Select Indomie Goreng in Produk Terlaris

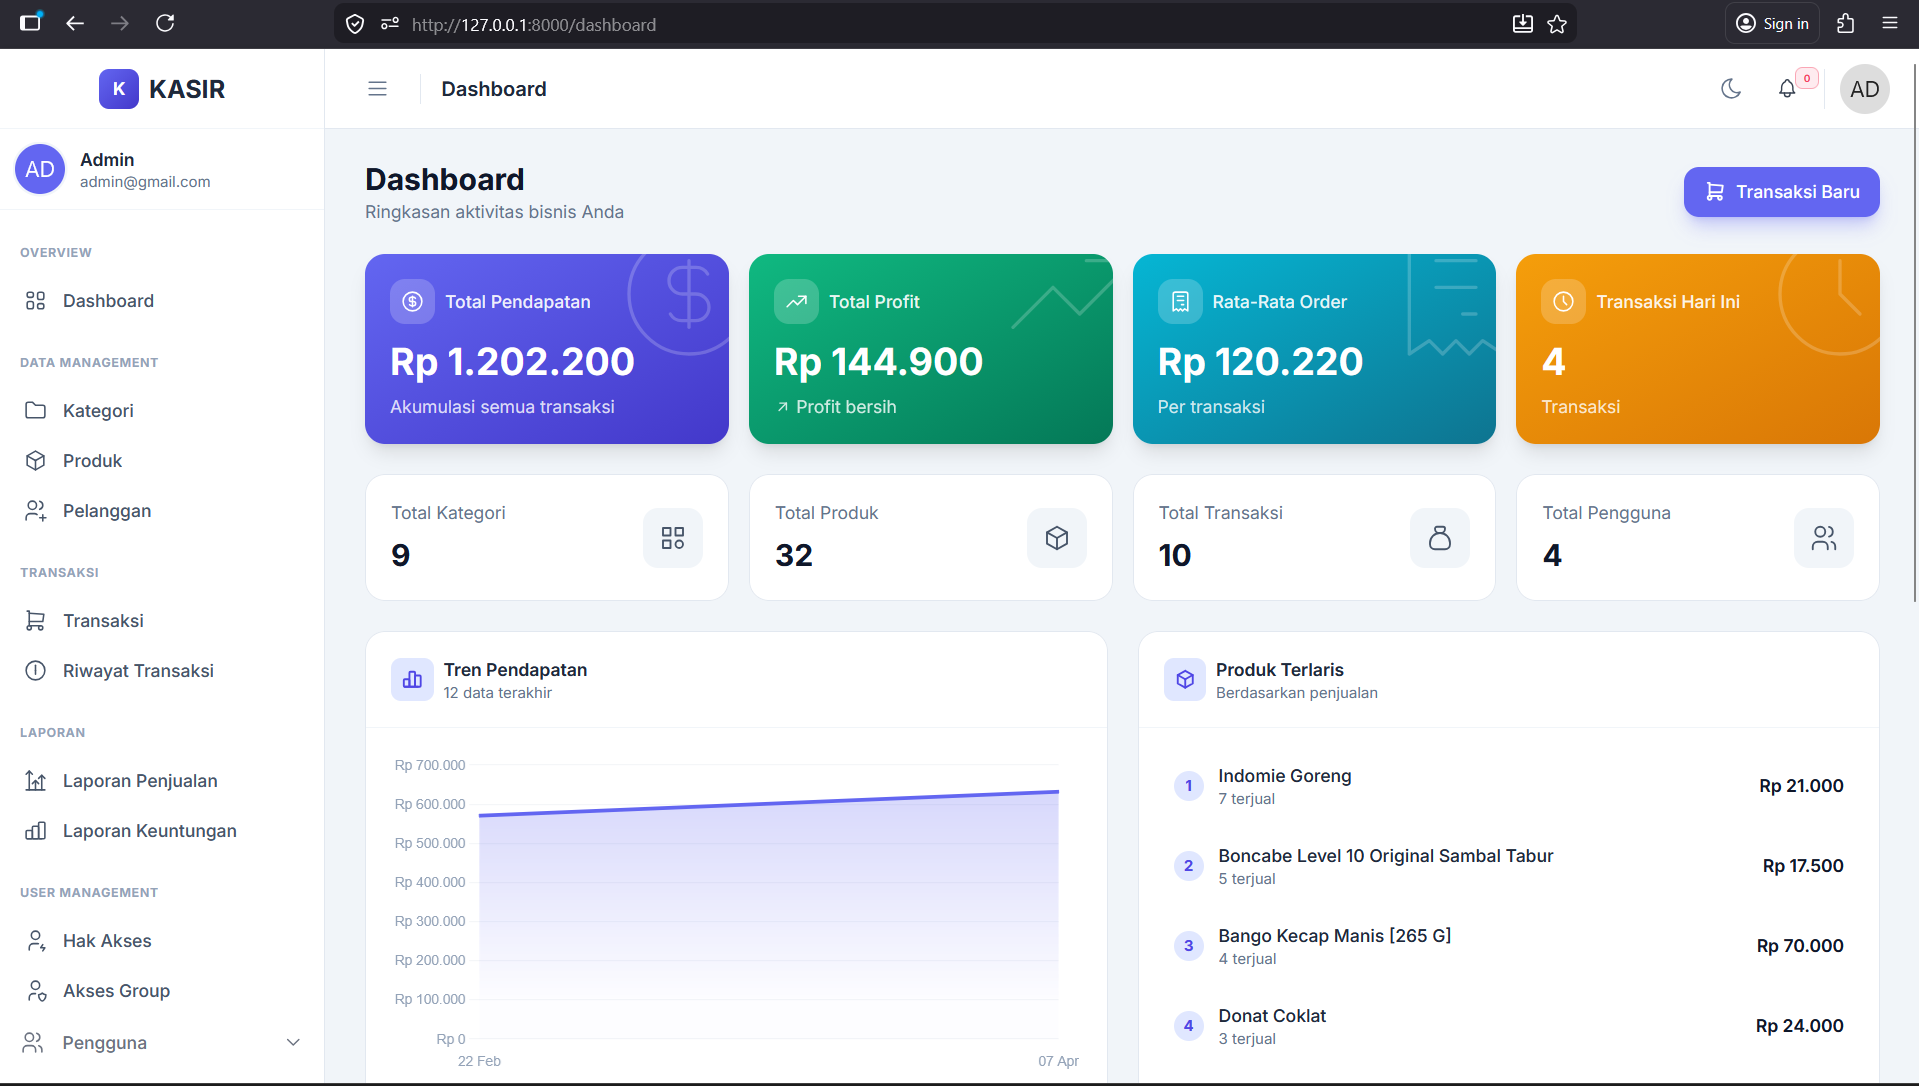pyautogui.click(x=1509, y=786)
